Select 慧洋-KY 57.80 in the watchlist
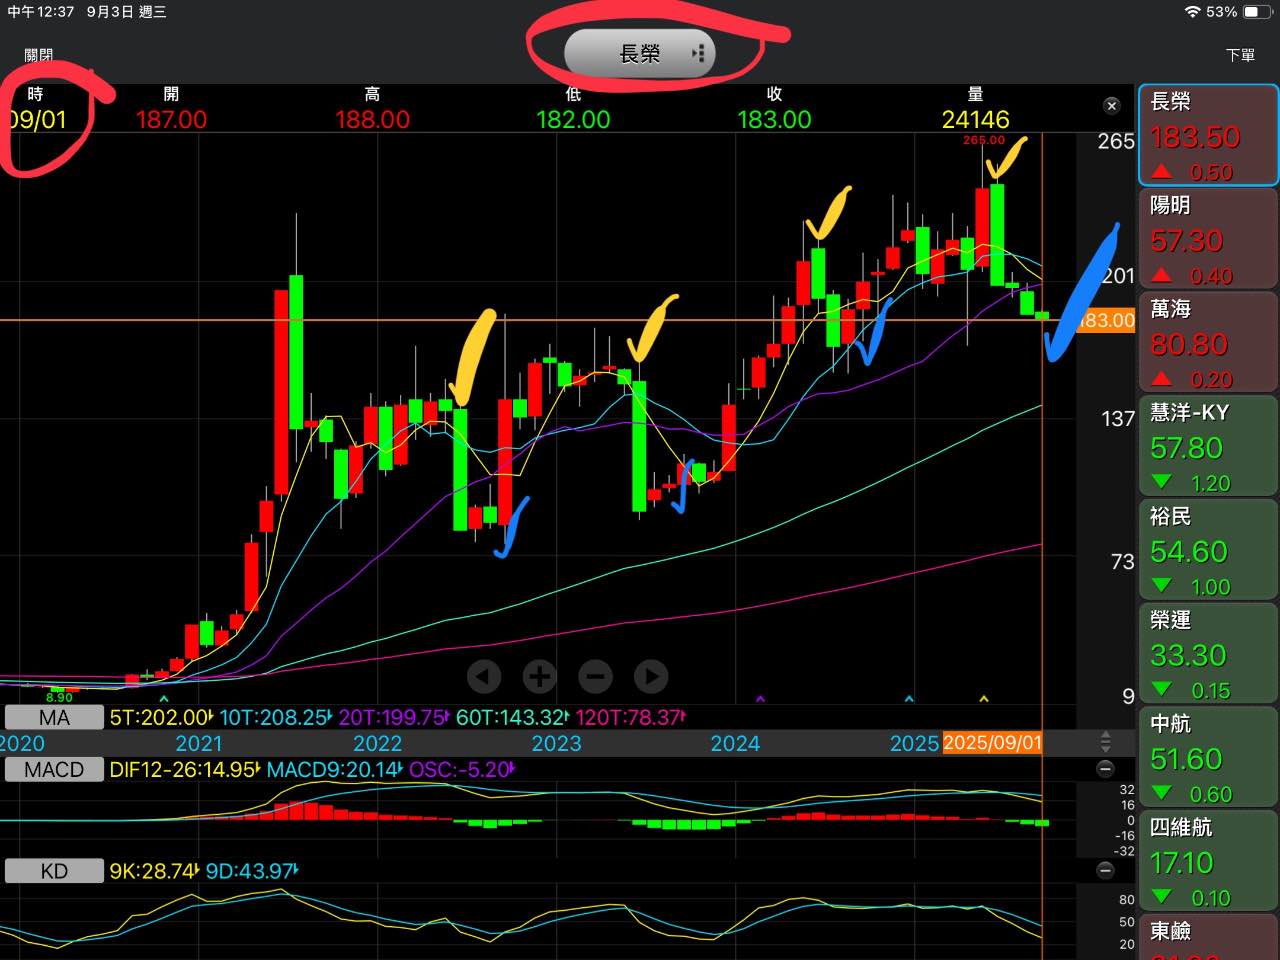The image size is (1280, 960). [1208, 446]
